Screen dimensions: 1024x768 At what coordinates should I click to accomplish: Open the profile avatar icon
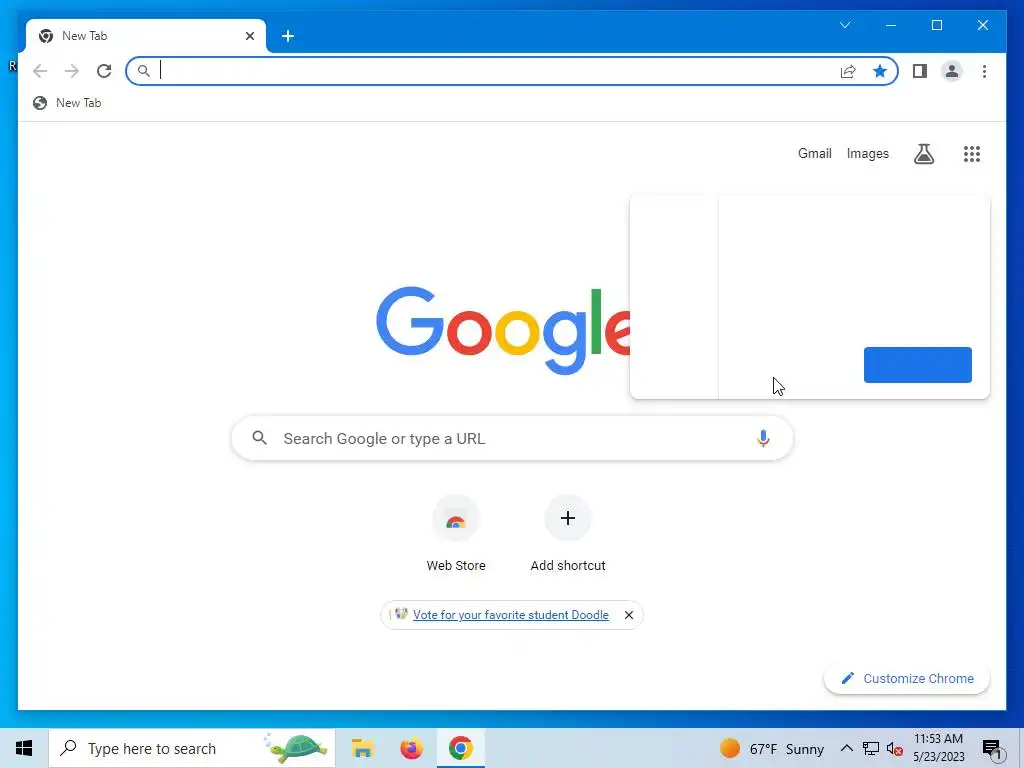click(x=952, y=71)
